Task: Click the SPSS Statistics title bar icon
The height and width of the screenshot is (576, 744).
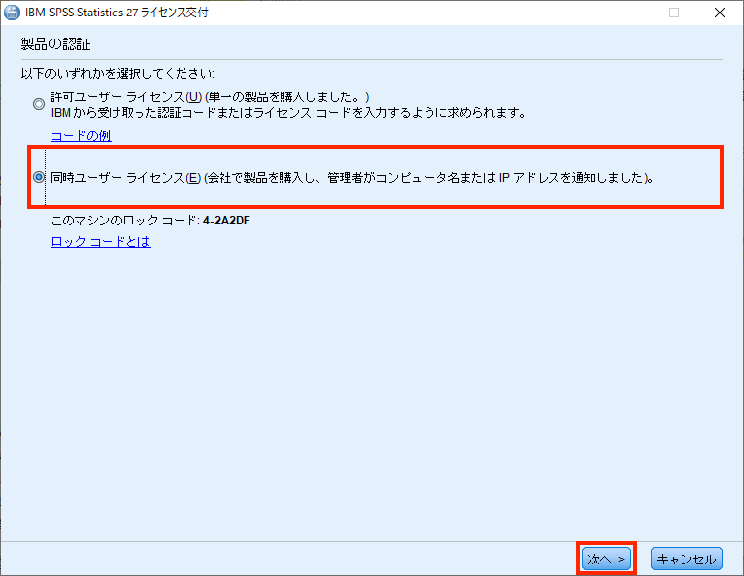Action: 11,12
